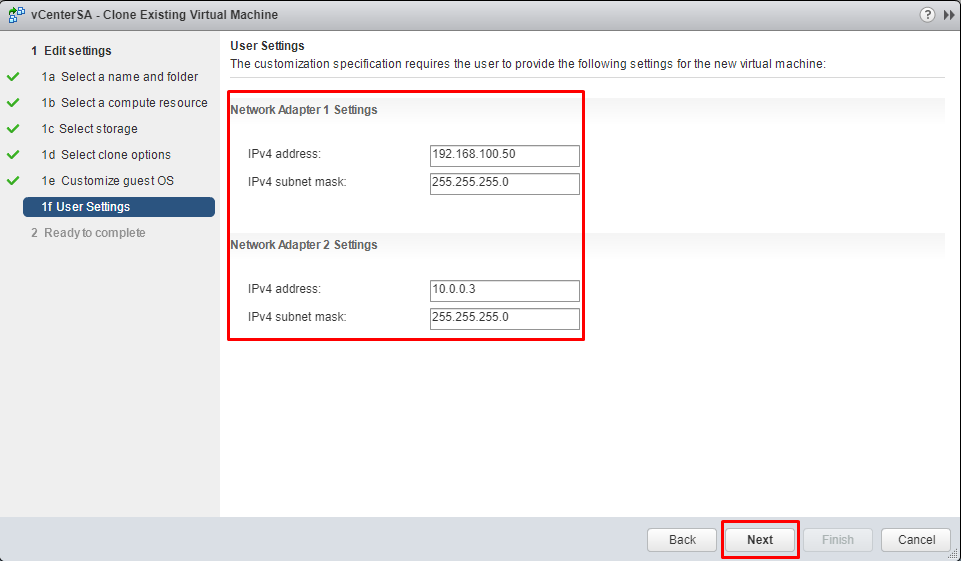Click Adapter 1 'IPv4 address:' label
This screenshot has width=961, height=561.
pos(284,154)
